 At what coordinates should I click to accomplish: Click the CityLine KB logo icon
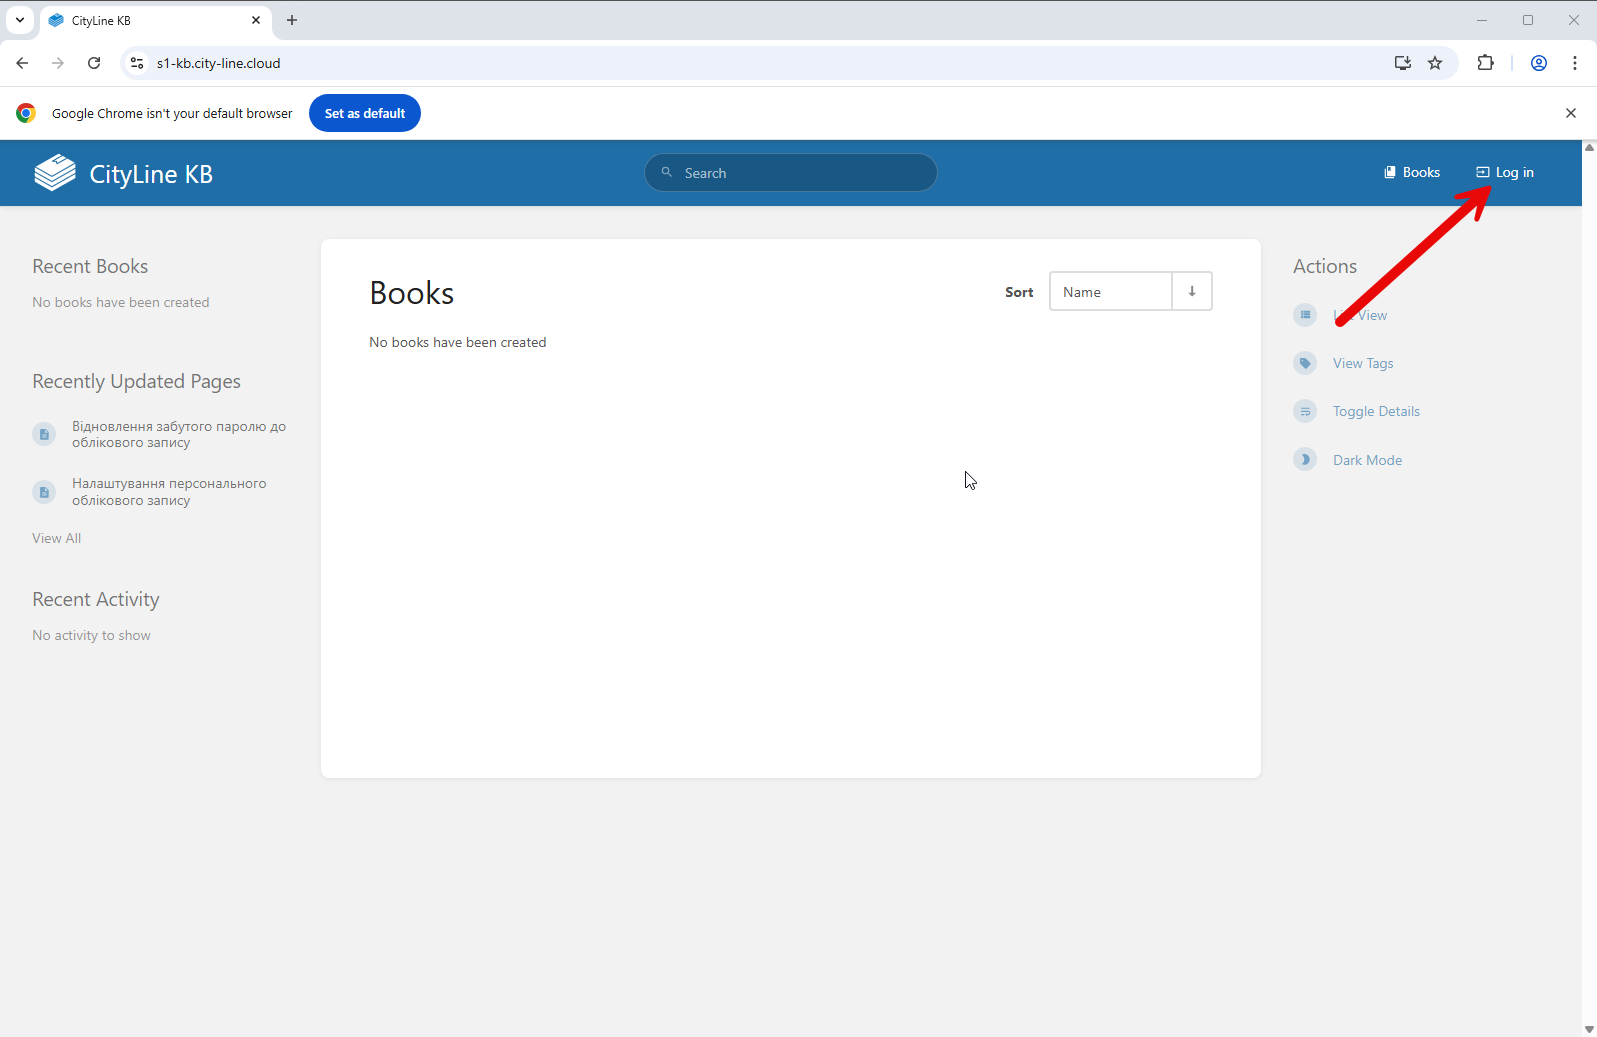[55, 173]
